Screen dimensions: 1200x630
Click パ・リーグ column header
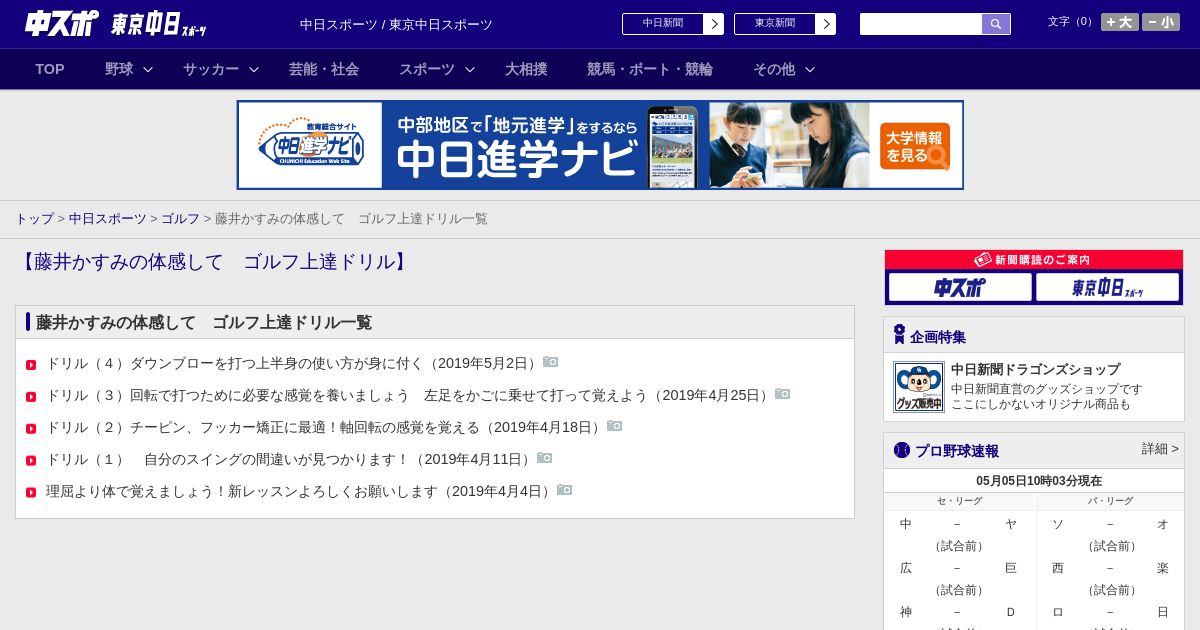1110,501
